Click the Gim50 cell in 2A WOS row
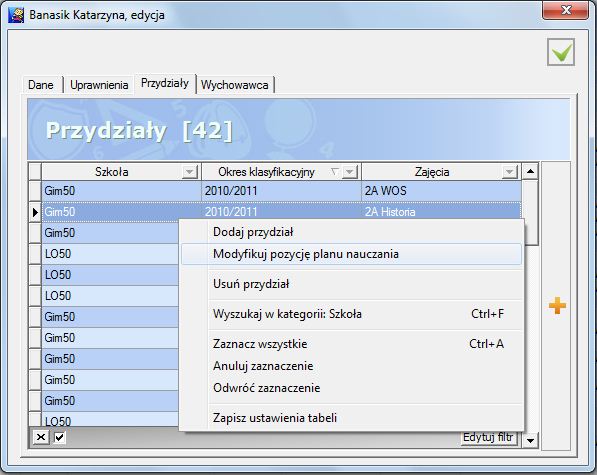The width and height of the screenshot is (597, 475). tap(121, 191)
